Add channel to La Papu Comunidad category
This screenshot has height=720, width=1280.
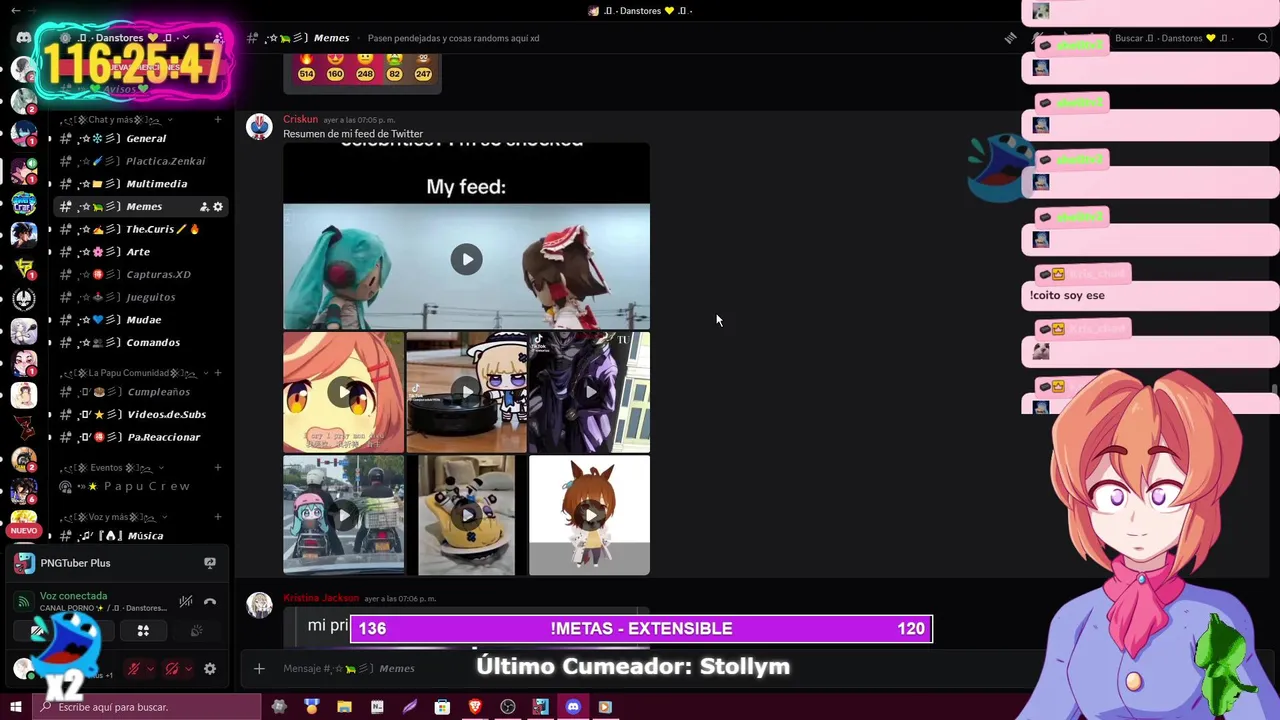click(x=218, y=373)
